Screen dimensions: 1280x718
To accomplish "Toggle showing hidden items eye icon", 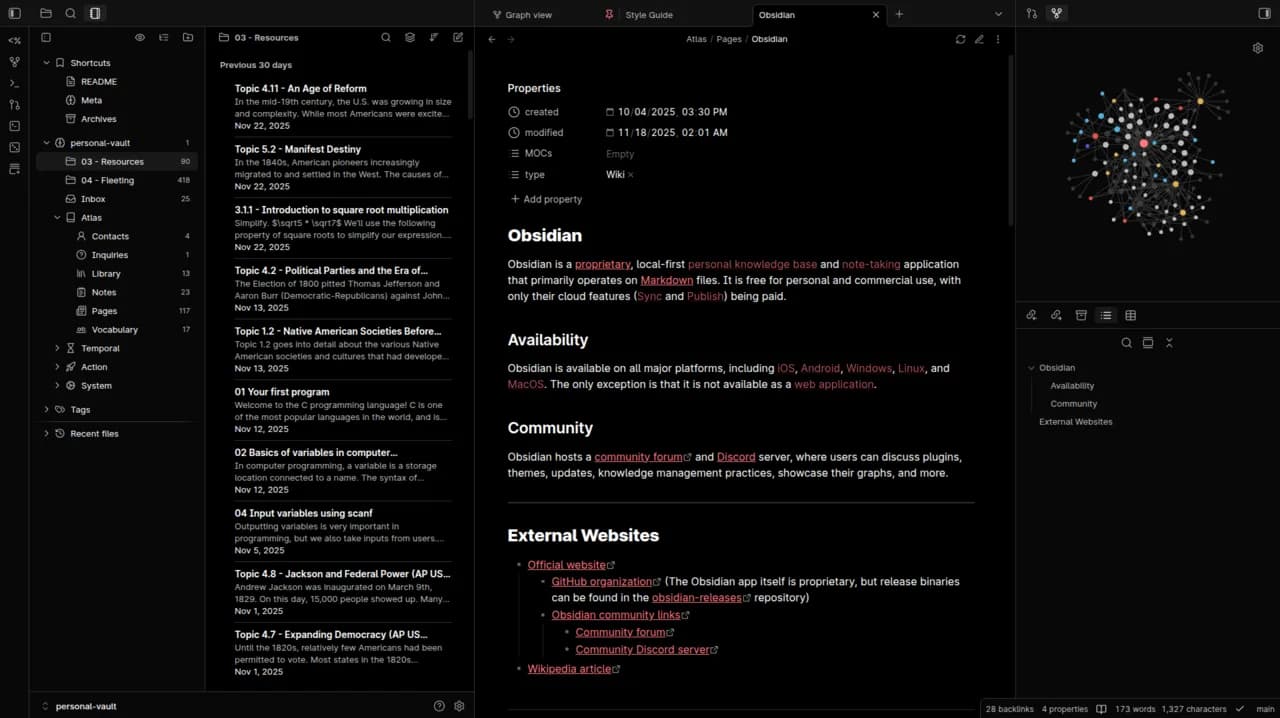I will click(140, 37).
